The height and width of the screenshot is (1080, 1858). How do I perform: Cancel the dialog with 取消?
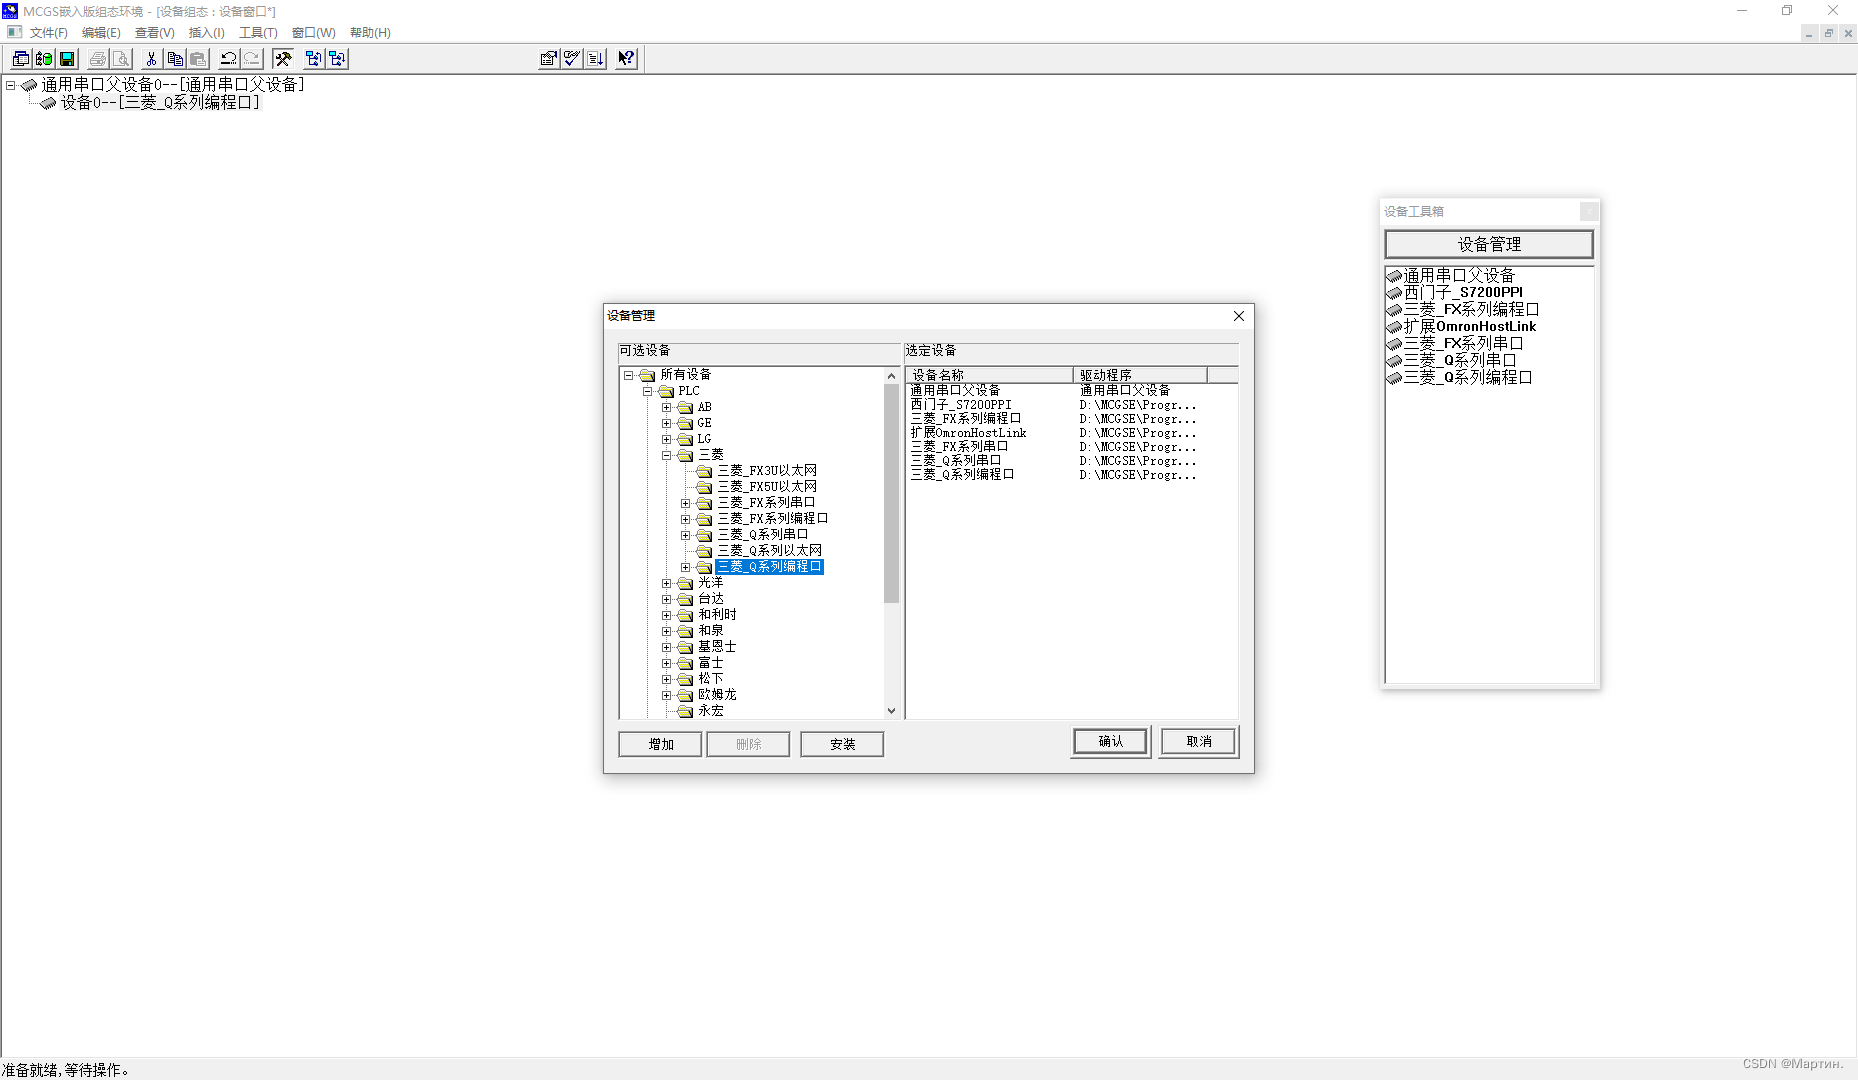tap(1198, 741)
